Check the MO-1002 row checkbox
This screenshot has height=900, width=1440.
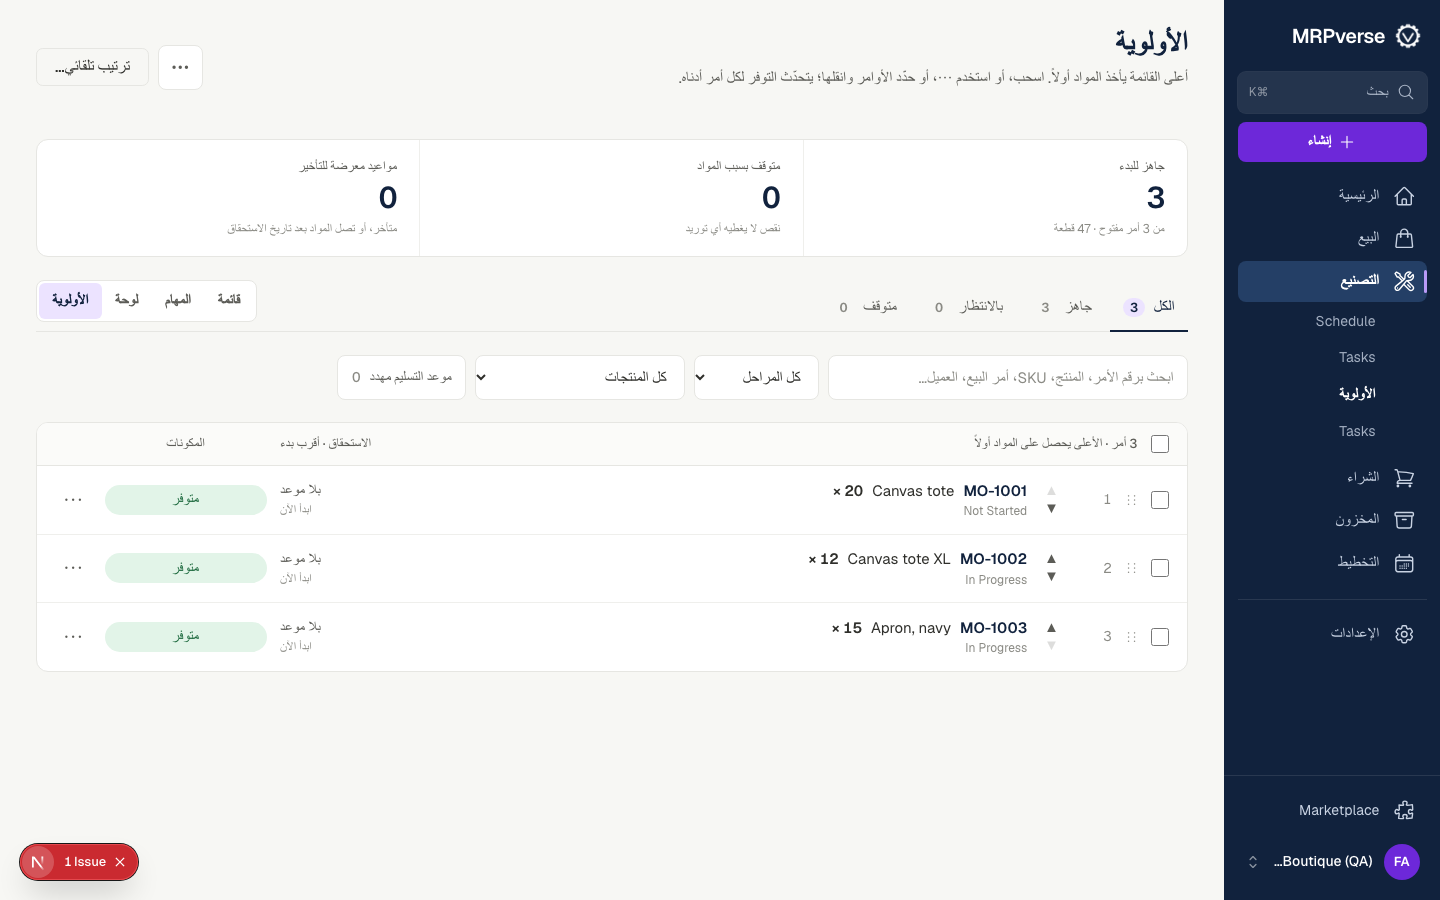tap(1160, 568)
